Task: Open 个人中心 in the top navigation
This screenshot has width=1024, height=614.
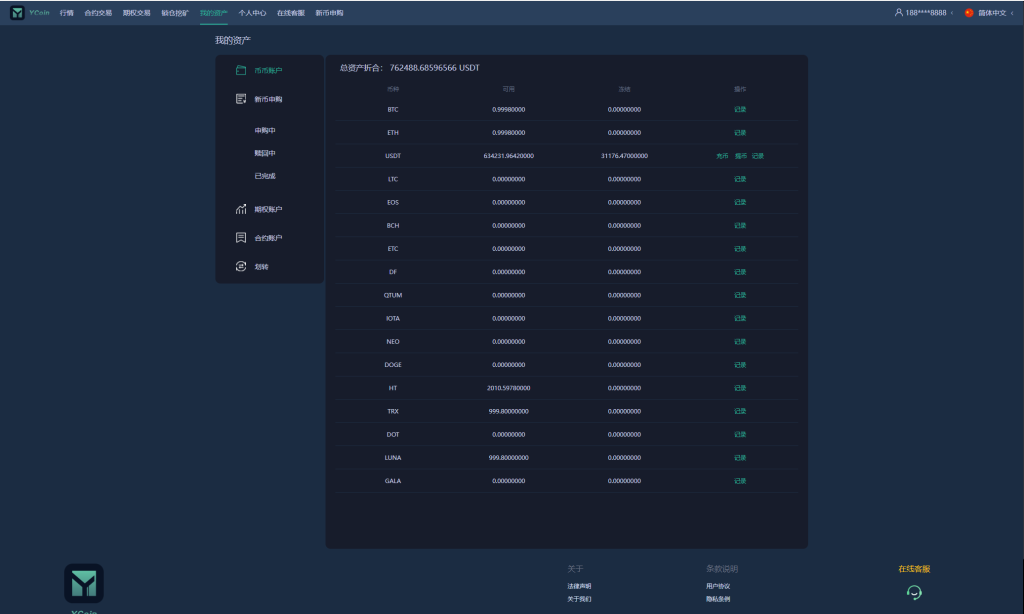Action: tap(252, 13)
